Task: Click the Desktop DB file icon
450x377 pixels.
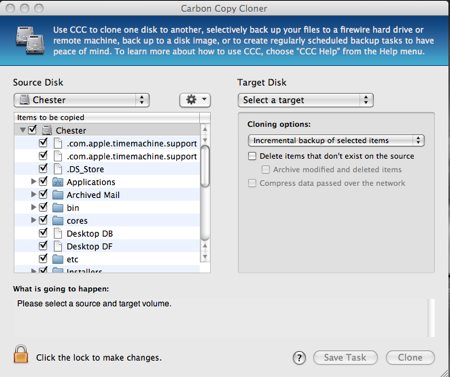Action: tap(58, 233)
